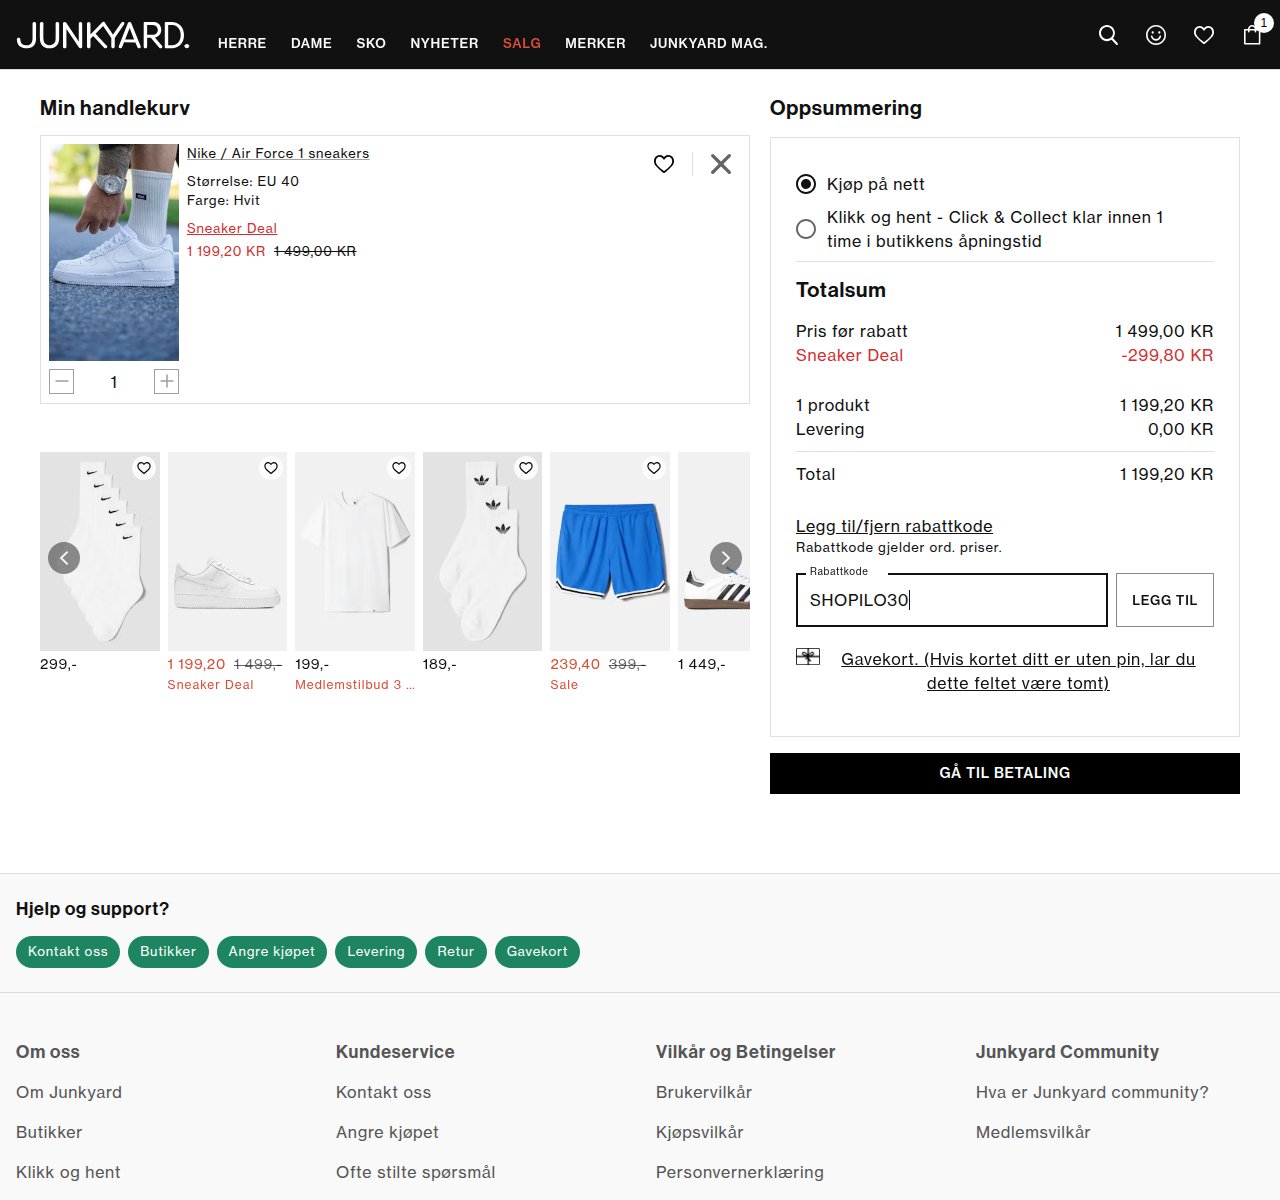
Task: Open SKO menu
Action: tap(371, 43)
